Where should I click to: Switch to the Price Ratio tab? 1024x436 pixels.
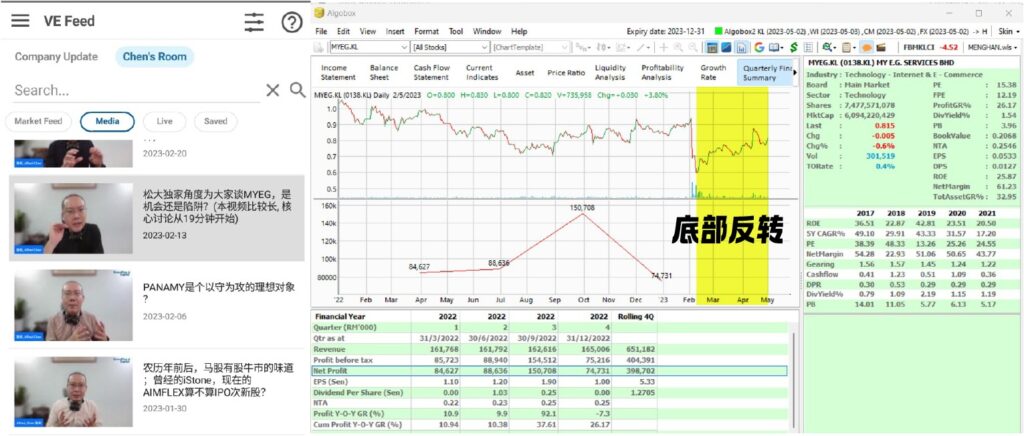566,73
